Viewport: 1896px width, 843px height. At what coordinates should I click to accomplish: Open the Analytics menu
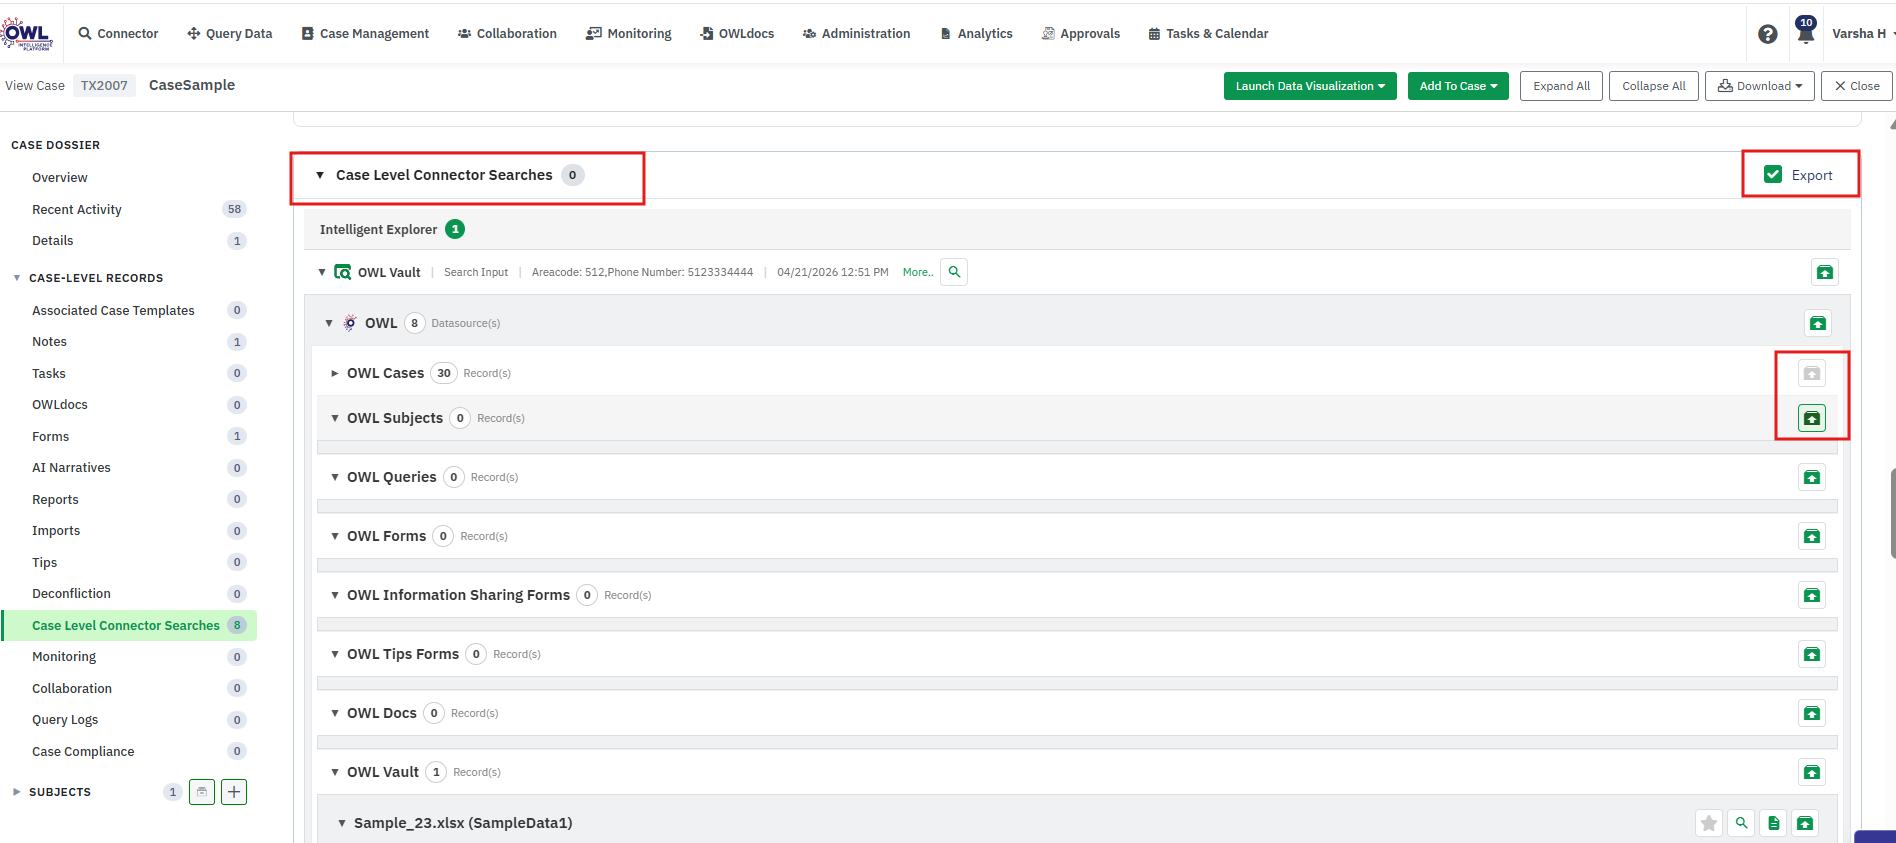977,33
